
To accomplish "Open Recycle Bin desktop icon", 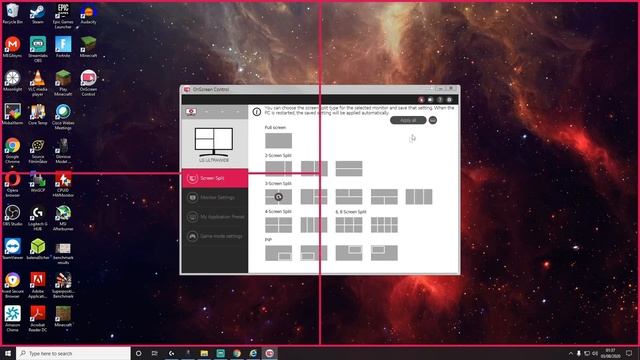I will tap(13, 14).
